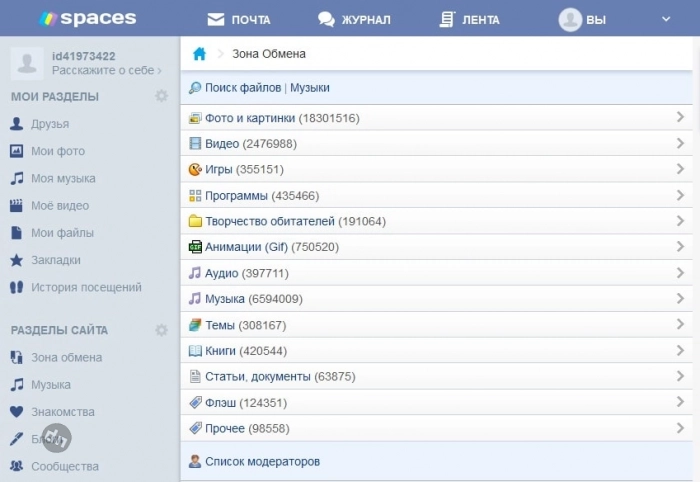Image resolution: width=700 pixels, height=482 pixels.
Task: Expand the user menu dropdown arrow
Action: 666,19
